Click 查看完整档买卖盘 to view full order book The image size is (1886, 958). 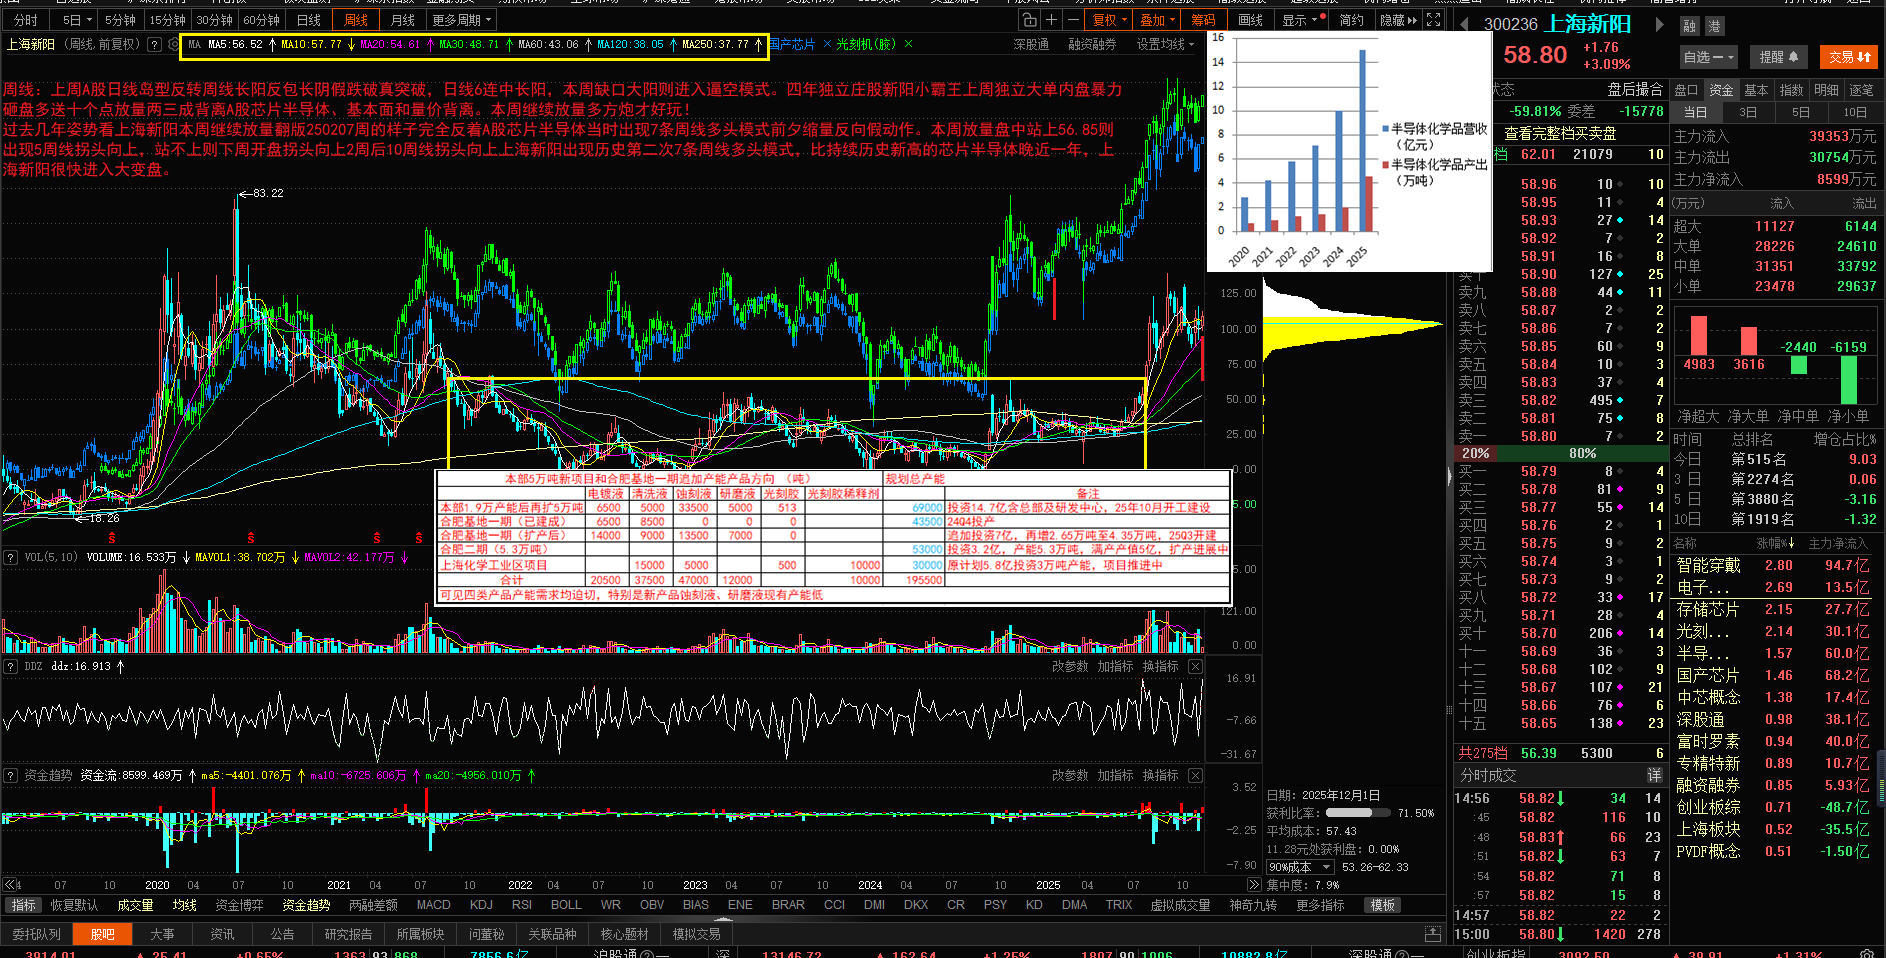point(1560,133)
